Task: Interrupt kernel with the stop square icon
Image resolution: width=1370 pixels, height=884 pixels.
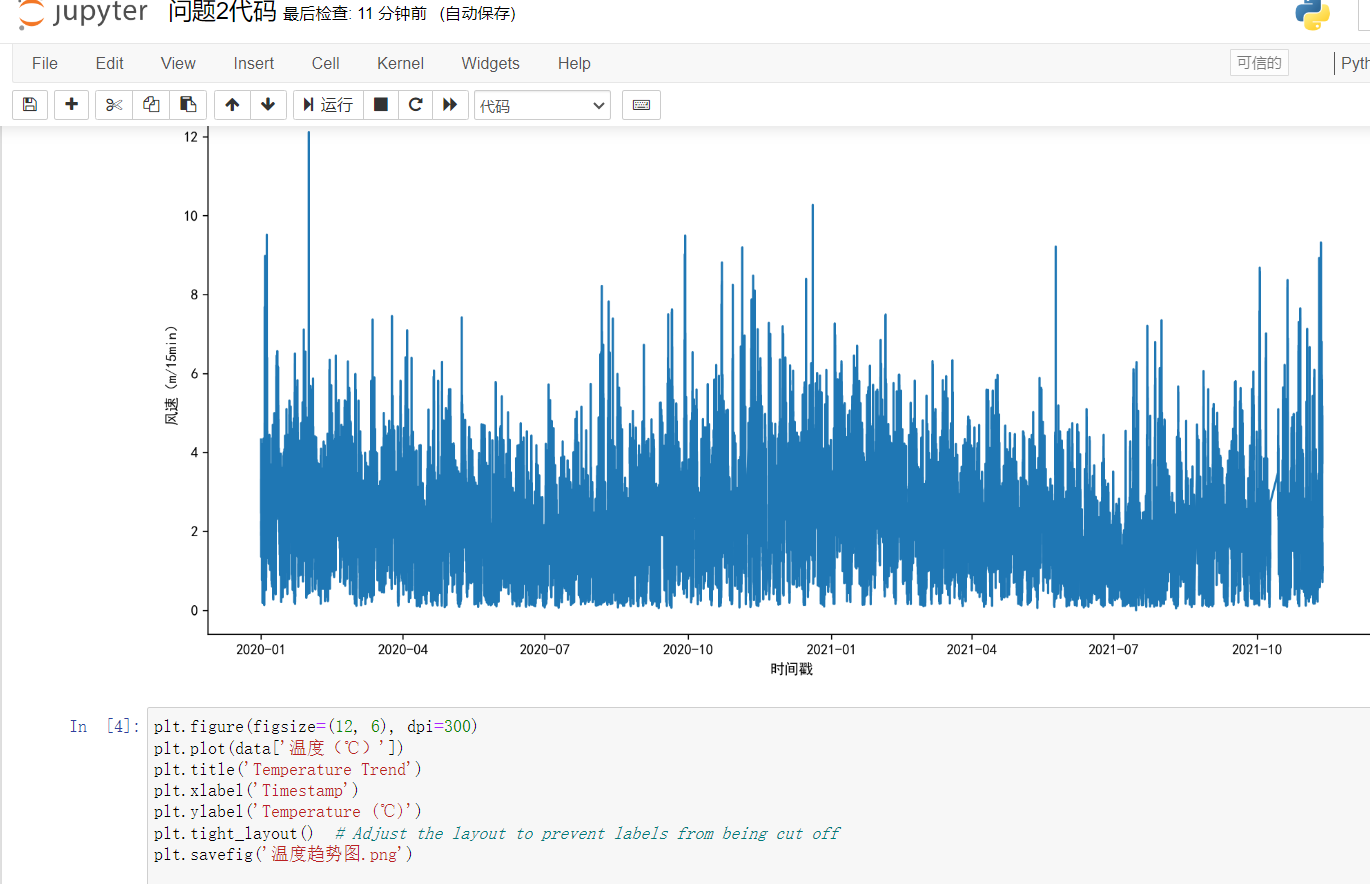Action: pyautogui.click(x=381, y=105)
